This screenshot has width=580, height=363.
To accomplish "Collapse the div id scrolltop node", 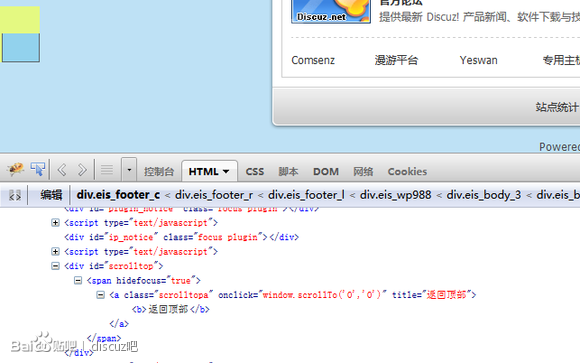I will click(x=55, y=266).
